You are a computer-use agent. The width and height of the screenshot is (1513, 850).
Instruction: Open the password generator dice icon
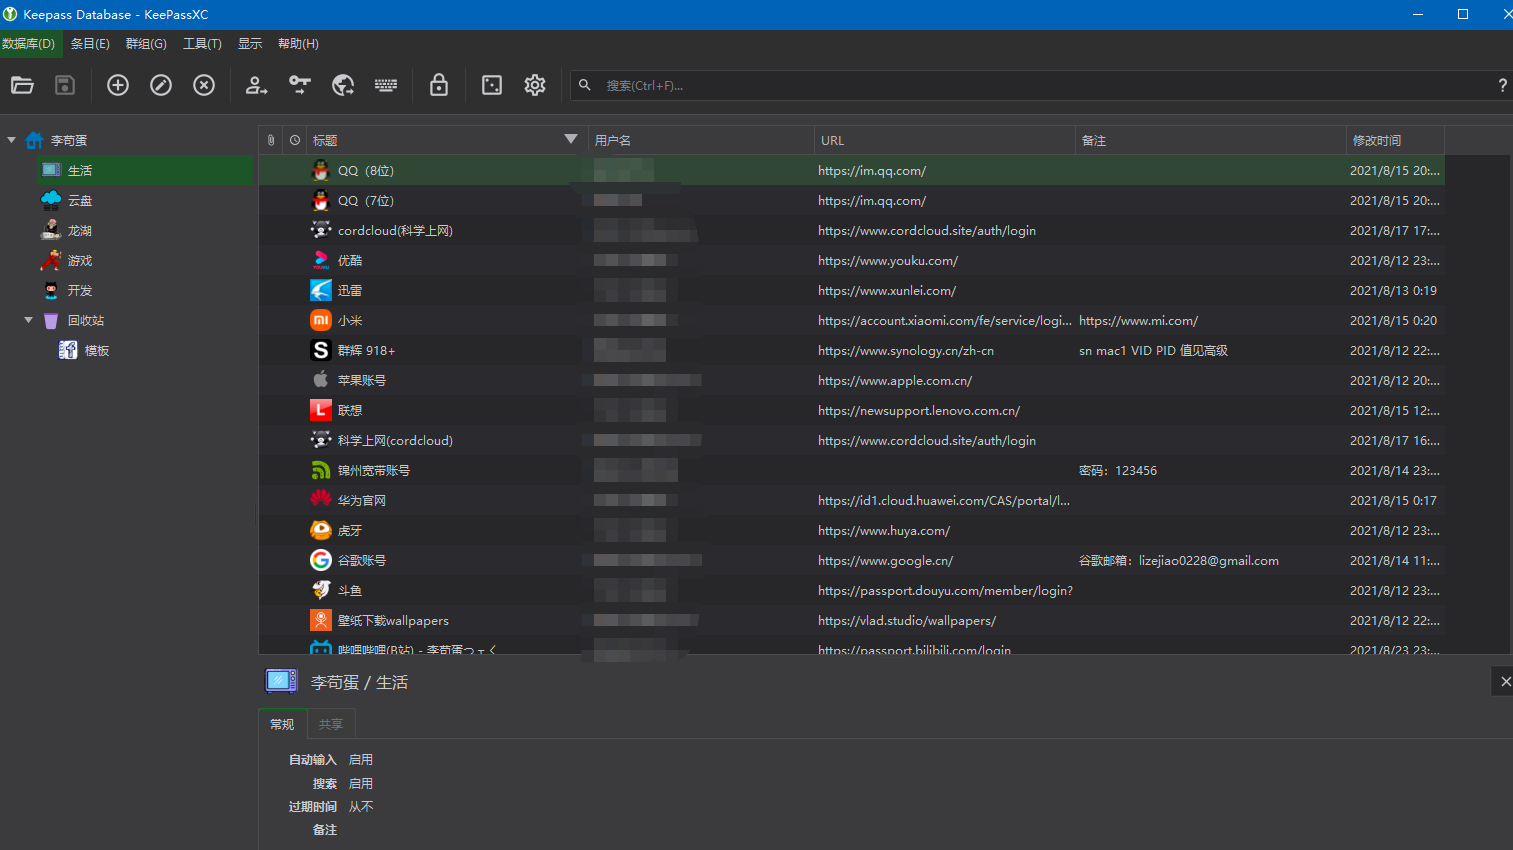click(x=492, y=85)
